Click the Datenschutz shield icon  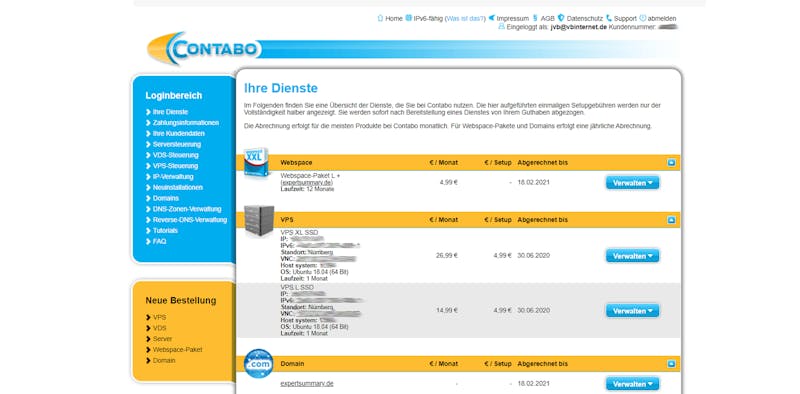561,18
